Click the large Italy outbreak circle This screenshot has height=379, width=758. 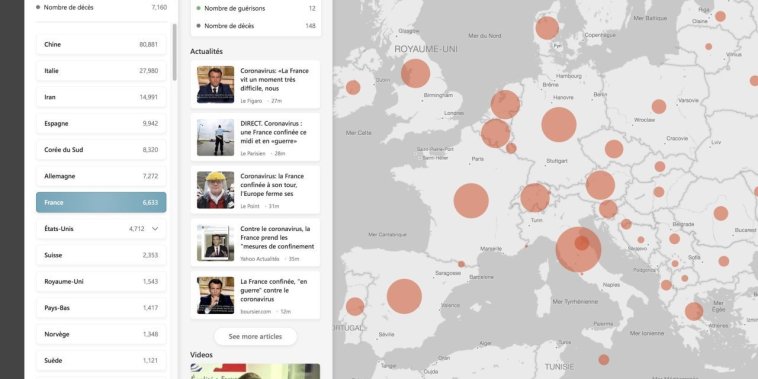pyautogui.click(x=578, y=249)
